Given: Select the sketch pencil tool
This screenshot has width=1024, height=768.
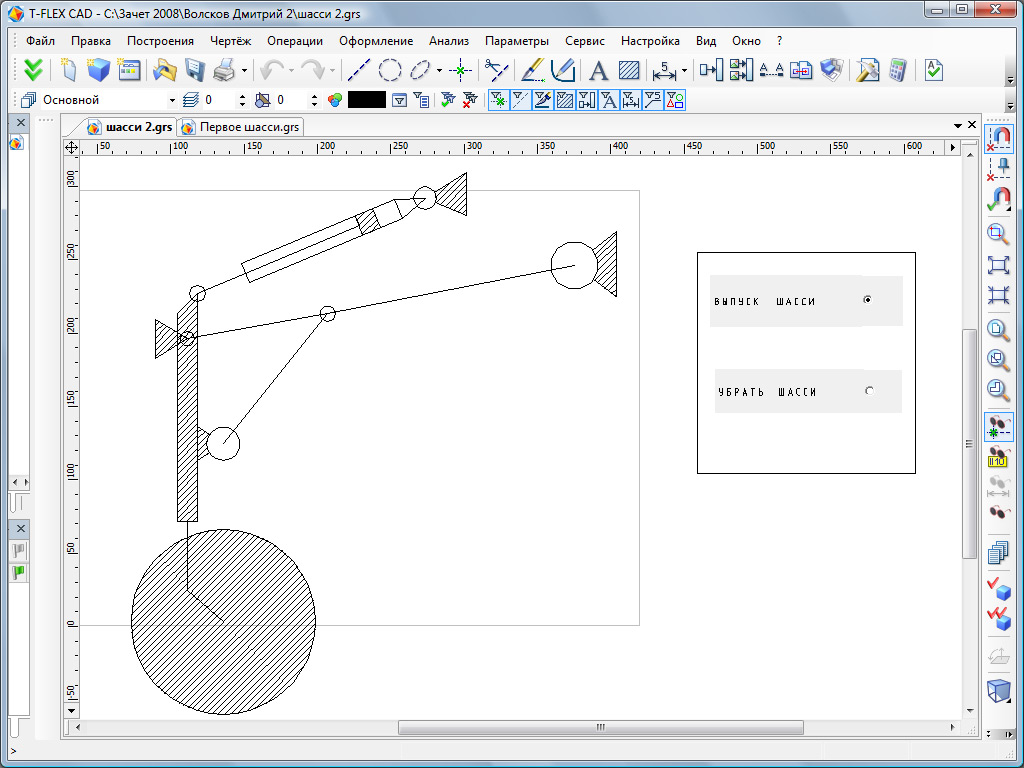Looking at the screenshot, I should [562, 70].
